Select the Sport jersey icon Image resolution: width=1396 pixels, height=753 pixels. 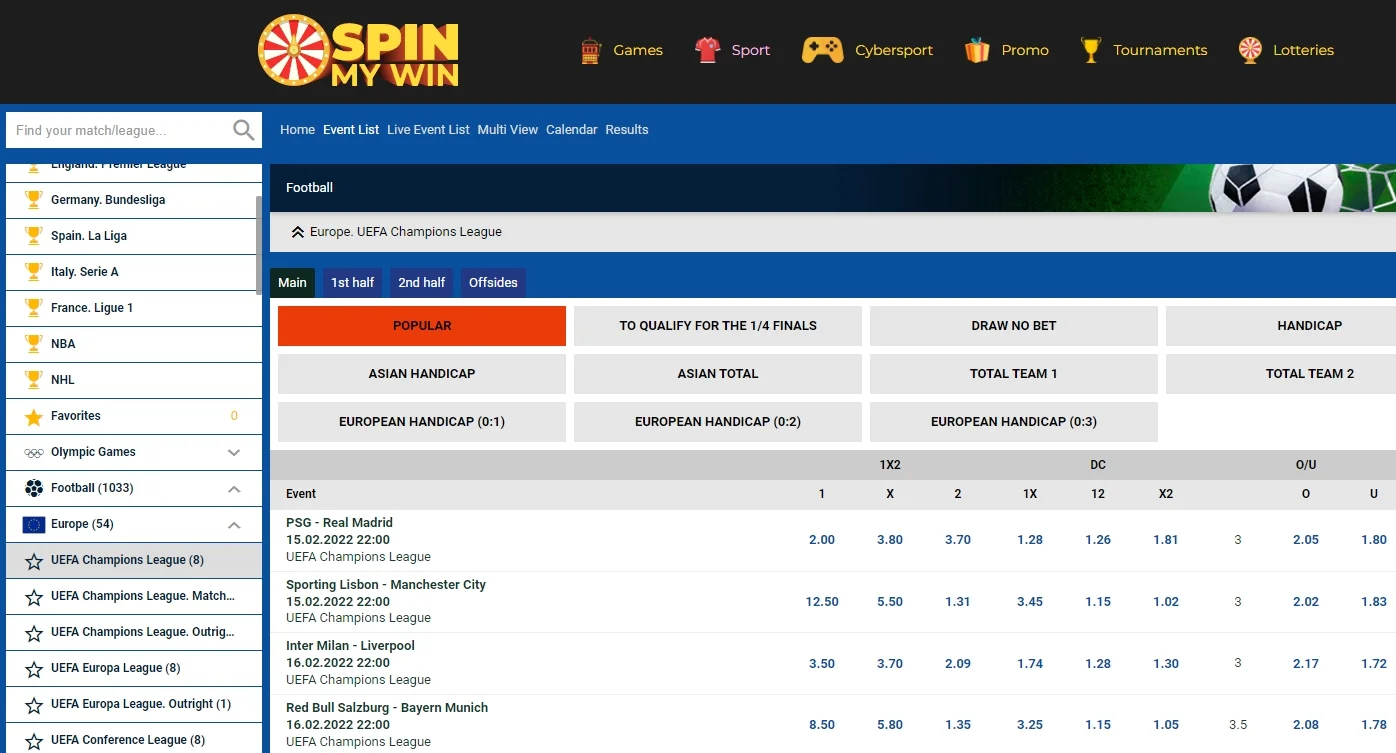coord(706,48)
